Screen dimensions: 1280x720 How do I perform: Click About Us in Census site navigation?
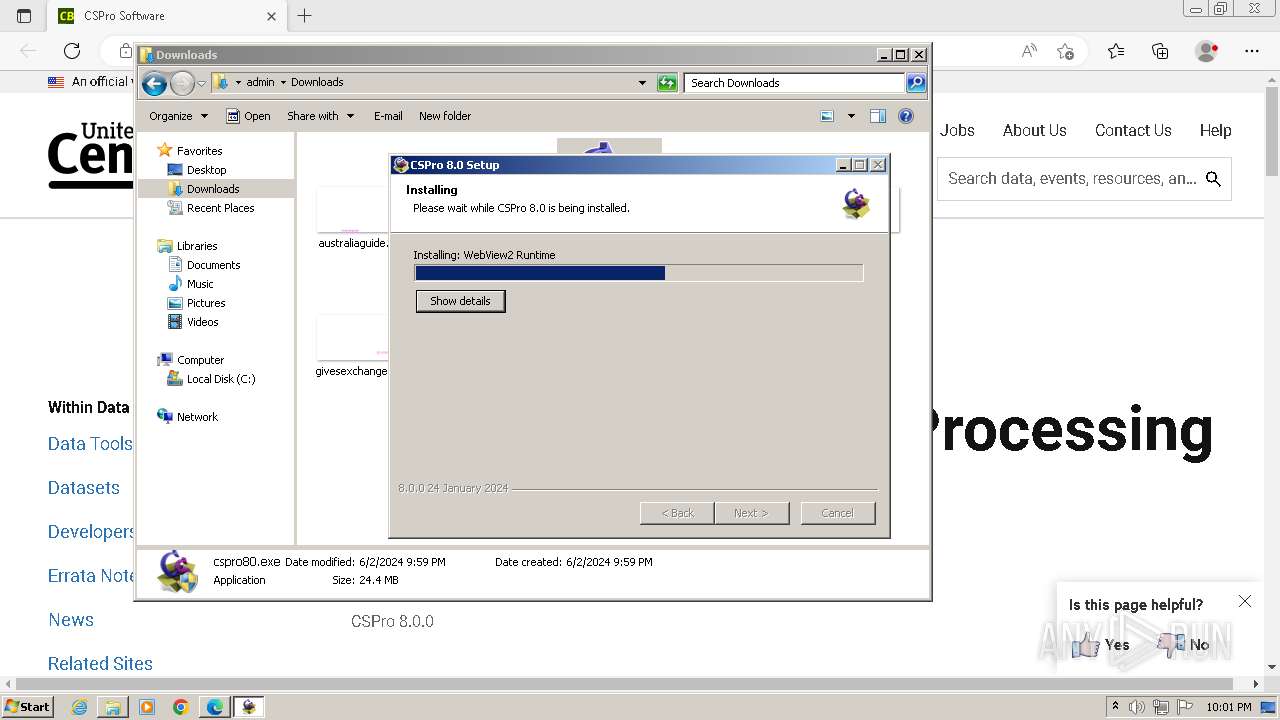[x=1034, y=130]
